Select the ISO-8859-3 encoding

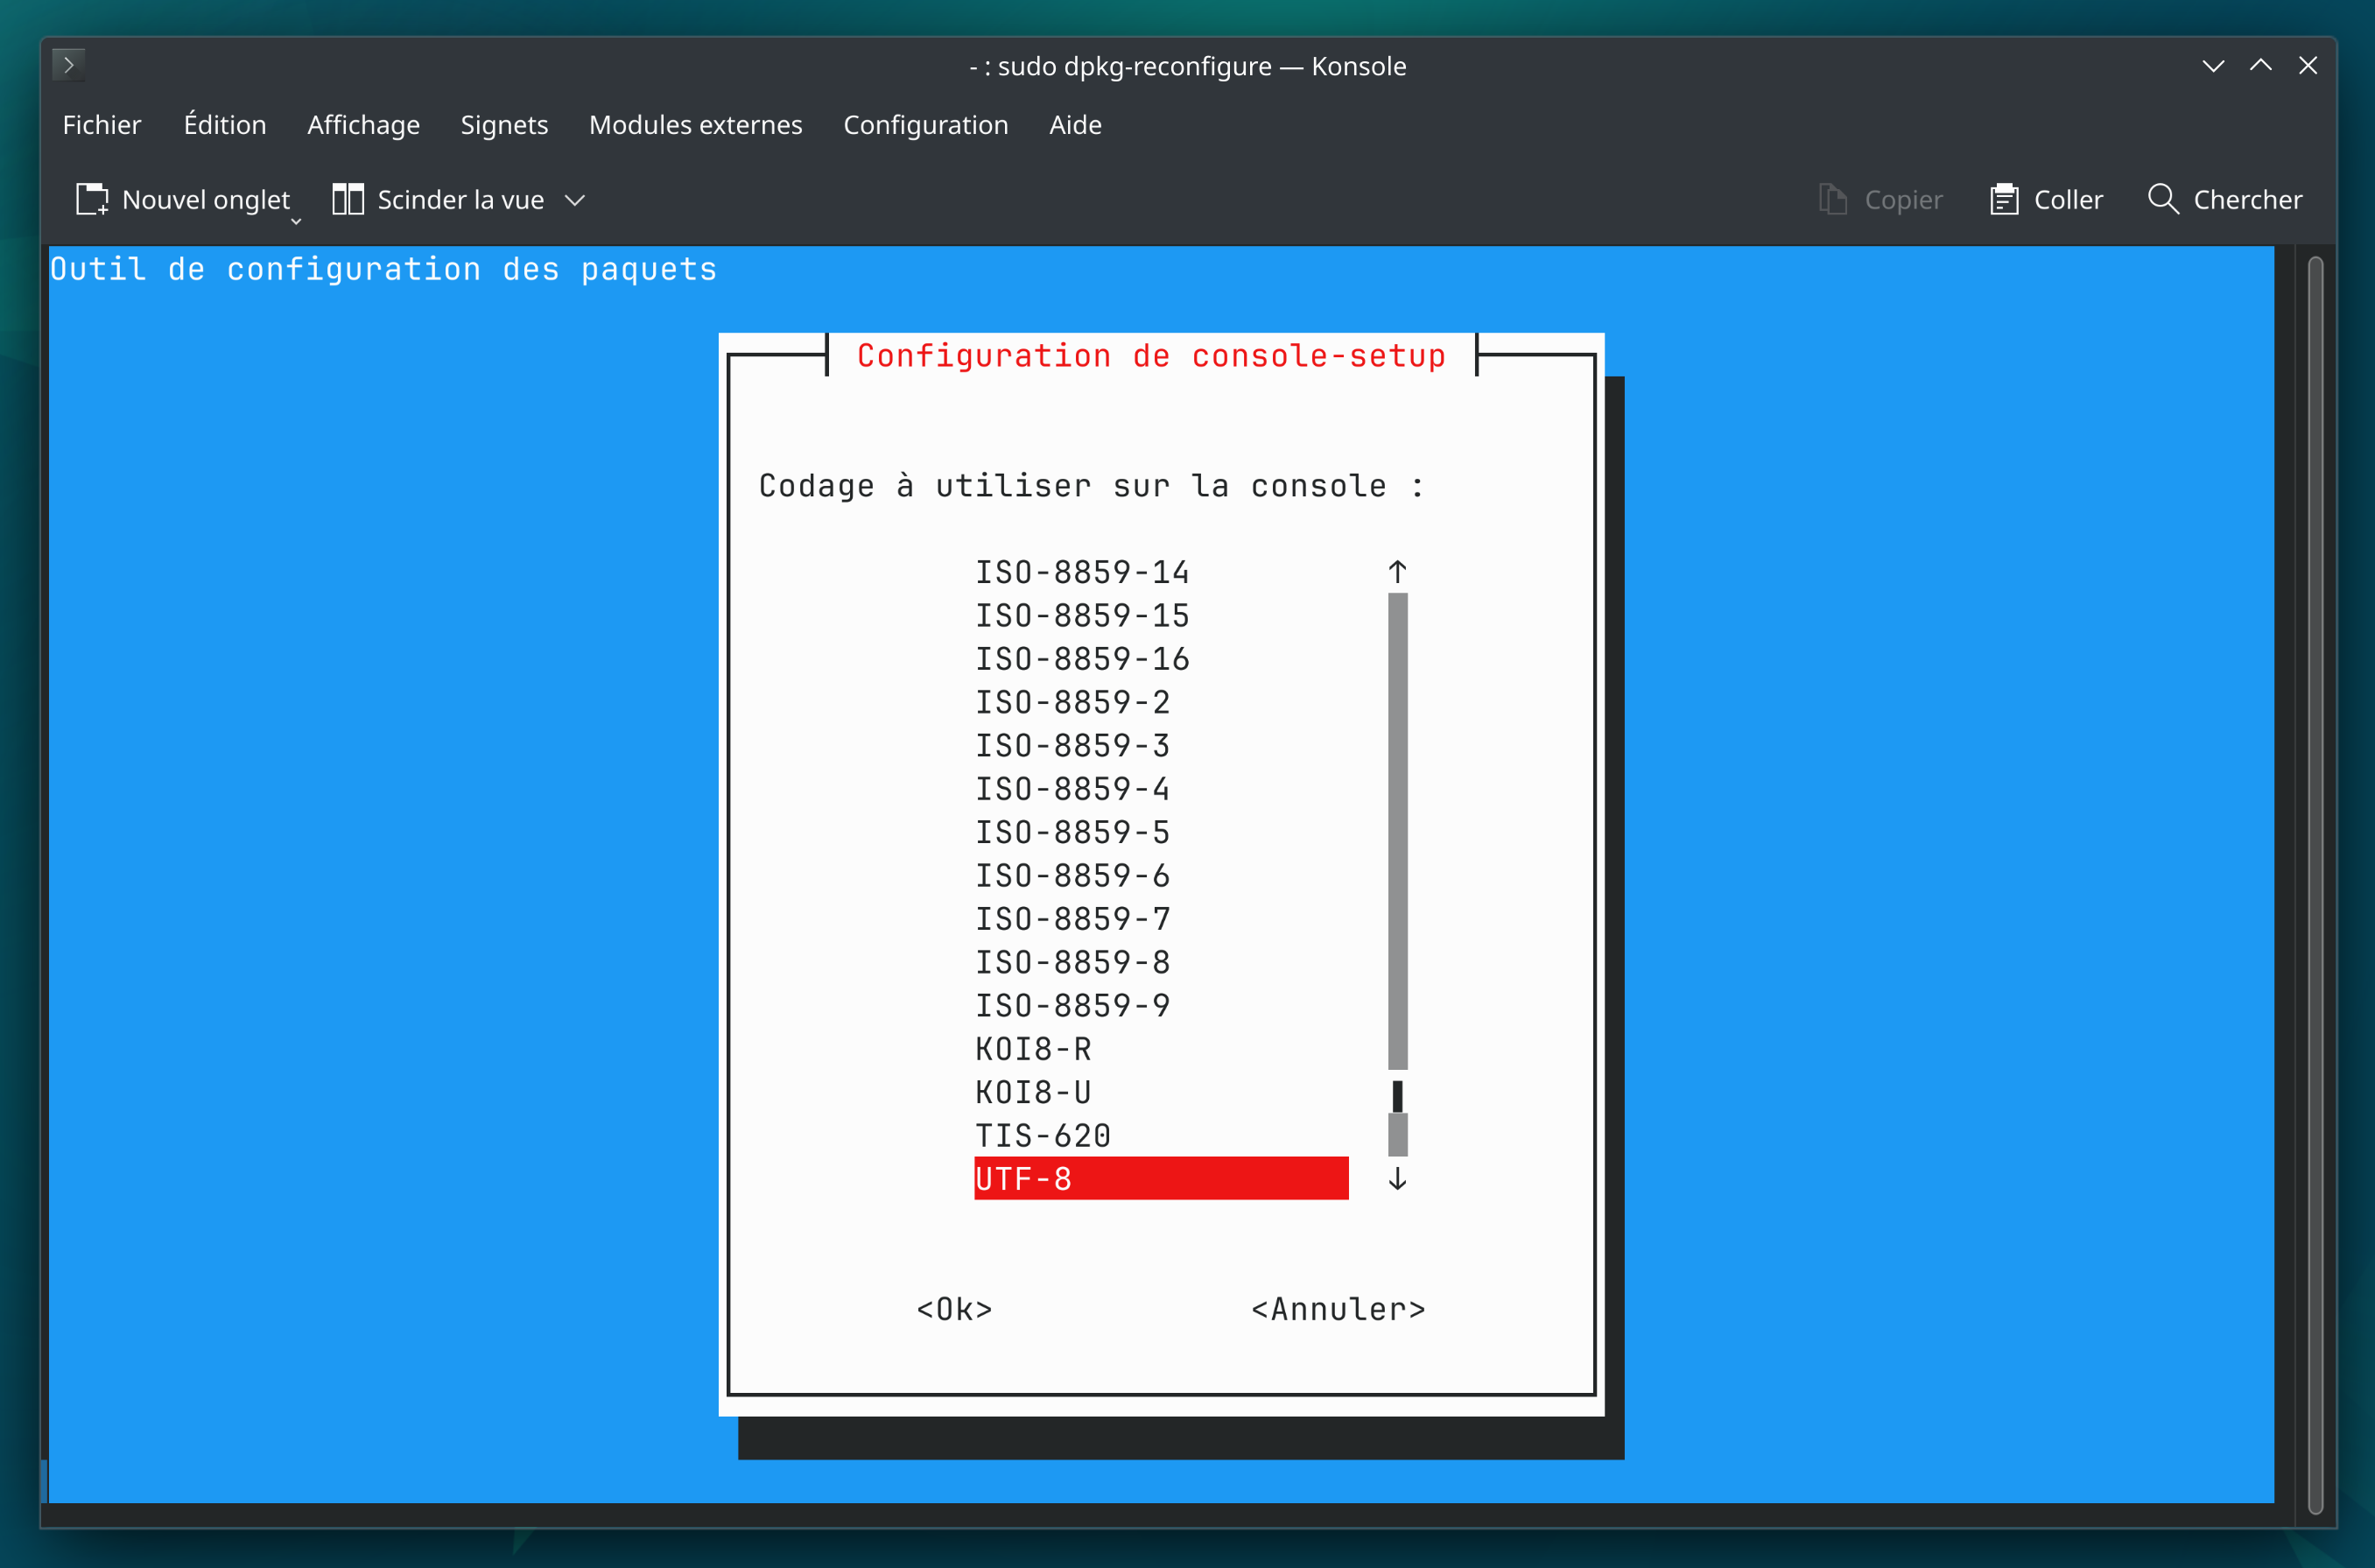(x=1072, y=745)
